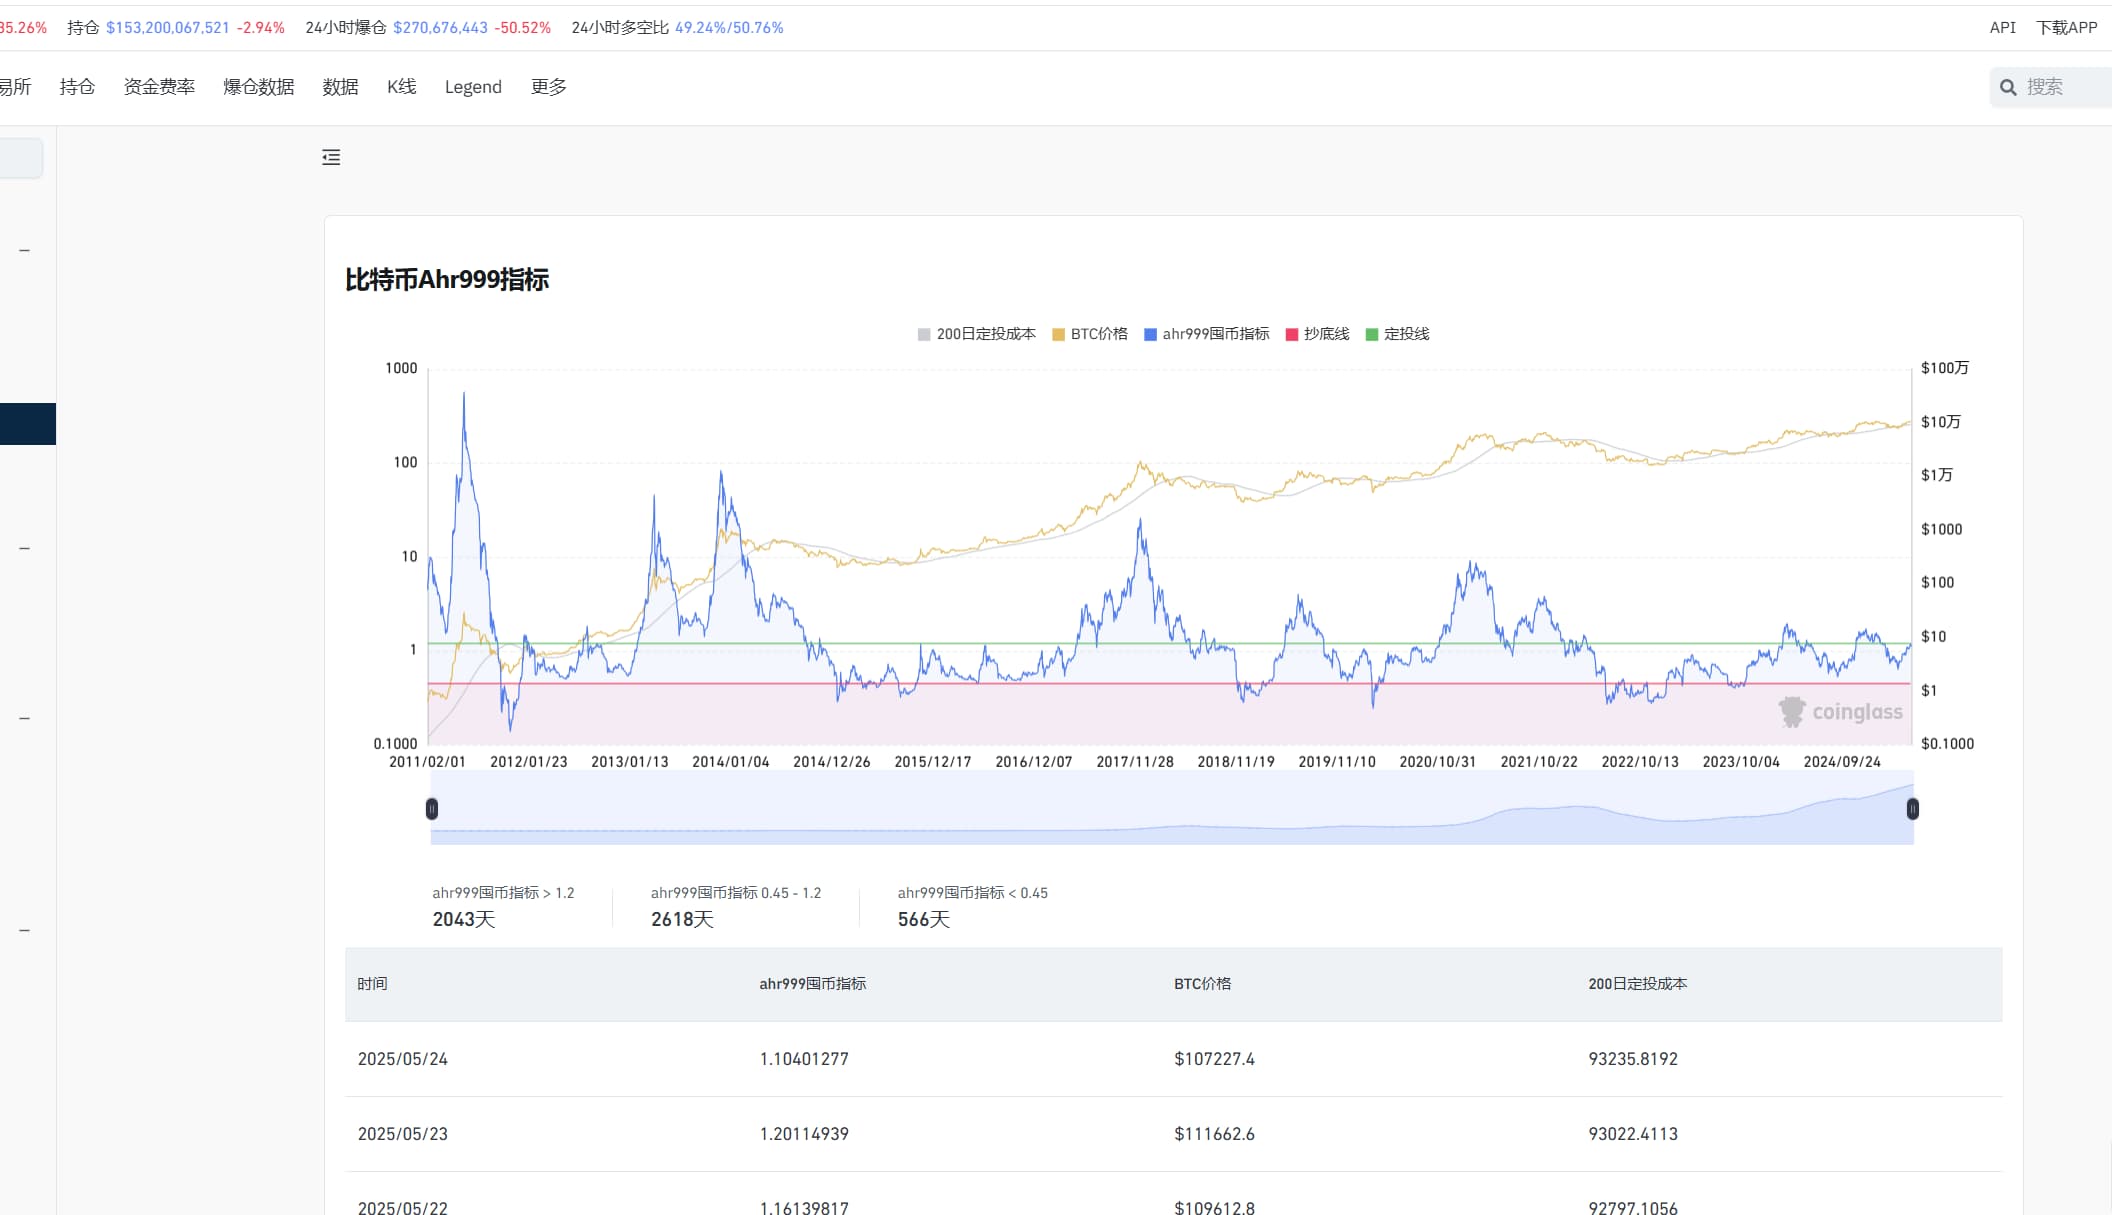Click right handle of chart range slider
Viewport: 2112px width, 1215px height.
point(1912,809)
